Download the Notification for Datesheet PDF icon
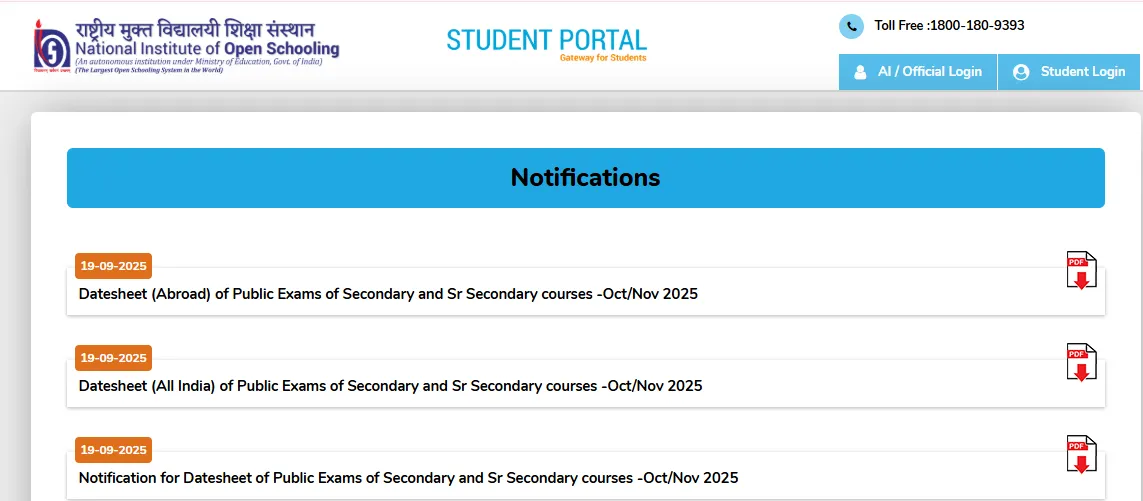 (1081, 455)
